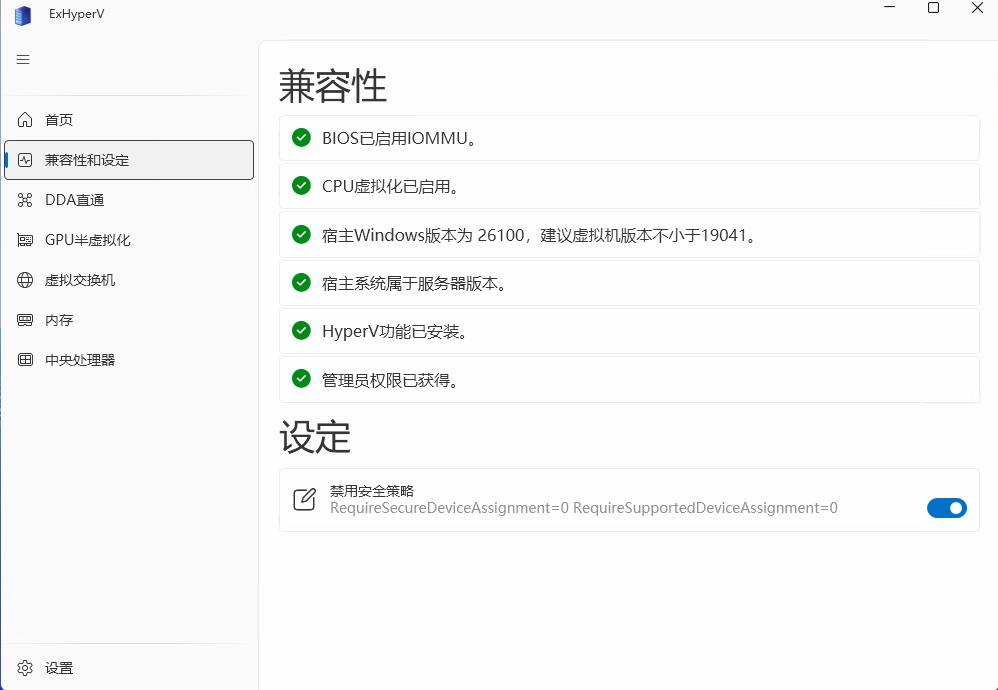This screenshot has width=998, height=690.
Task: Click the CPU虚拟化已启用 green checkmark
Action: pyautogui.click(x=301, y=186)
